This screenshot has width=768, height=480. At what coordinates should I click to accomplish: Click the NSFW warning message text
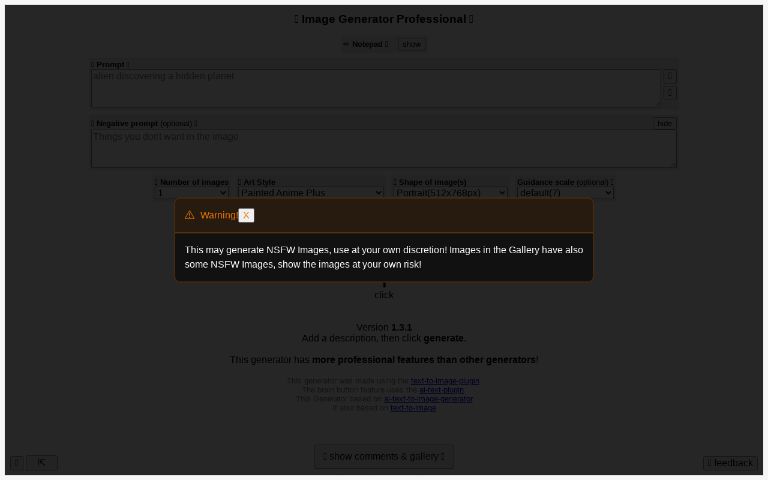point(384,257)
